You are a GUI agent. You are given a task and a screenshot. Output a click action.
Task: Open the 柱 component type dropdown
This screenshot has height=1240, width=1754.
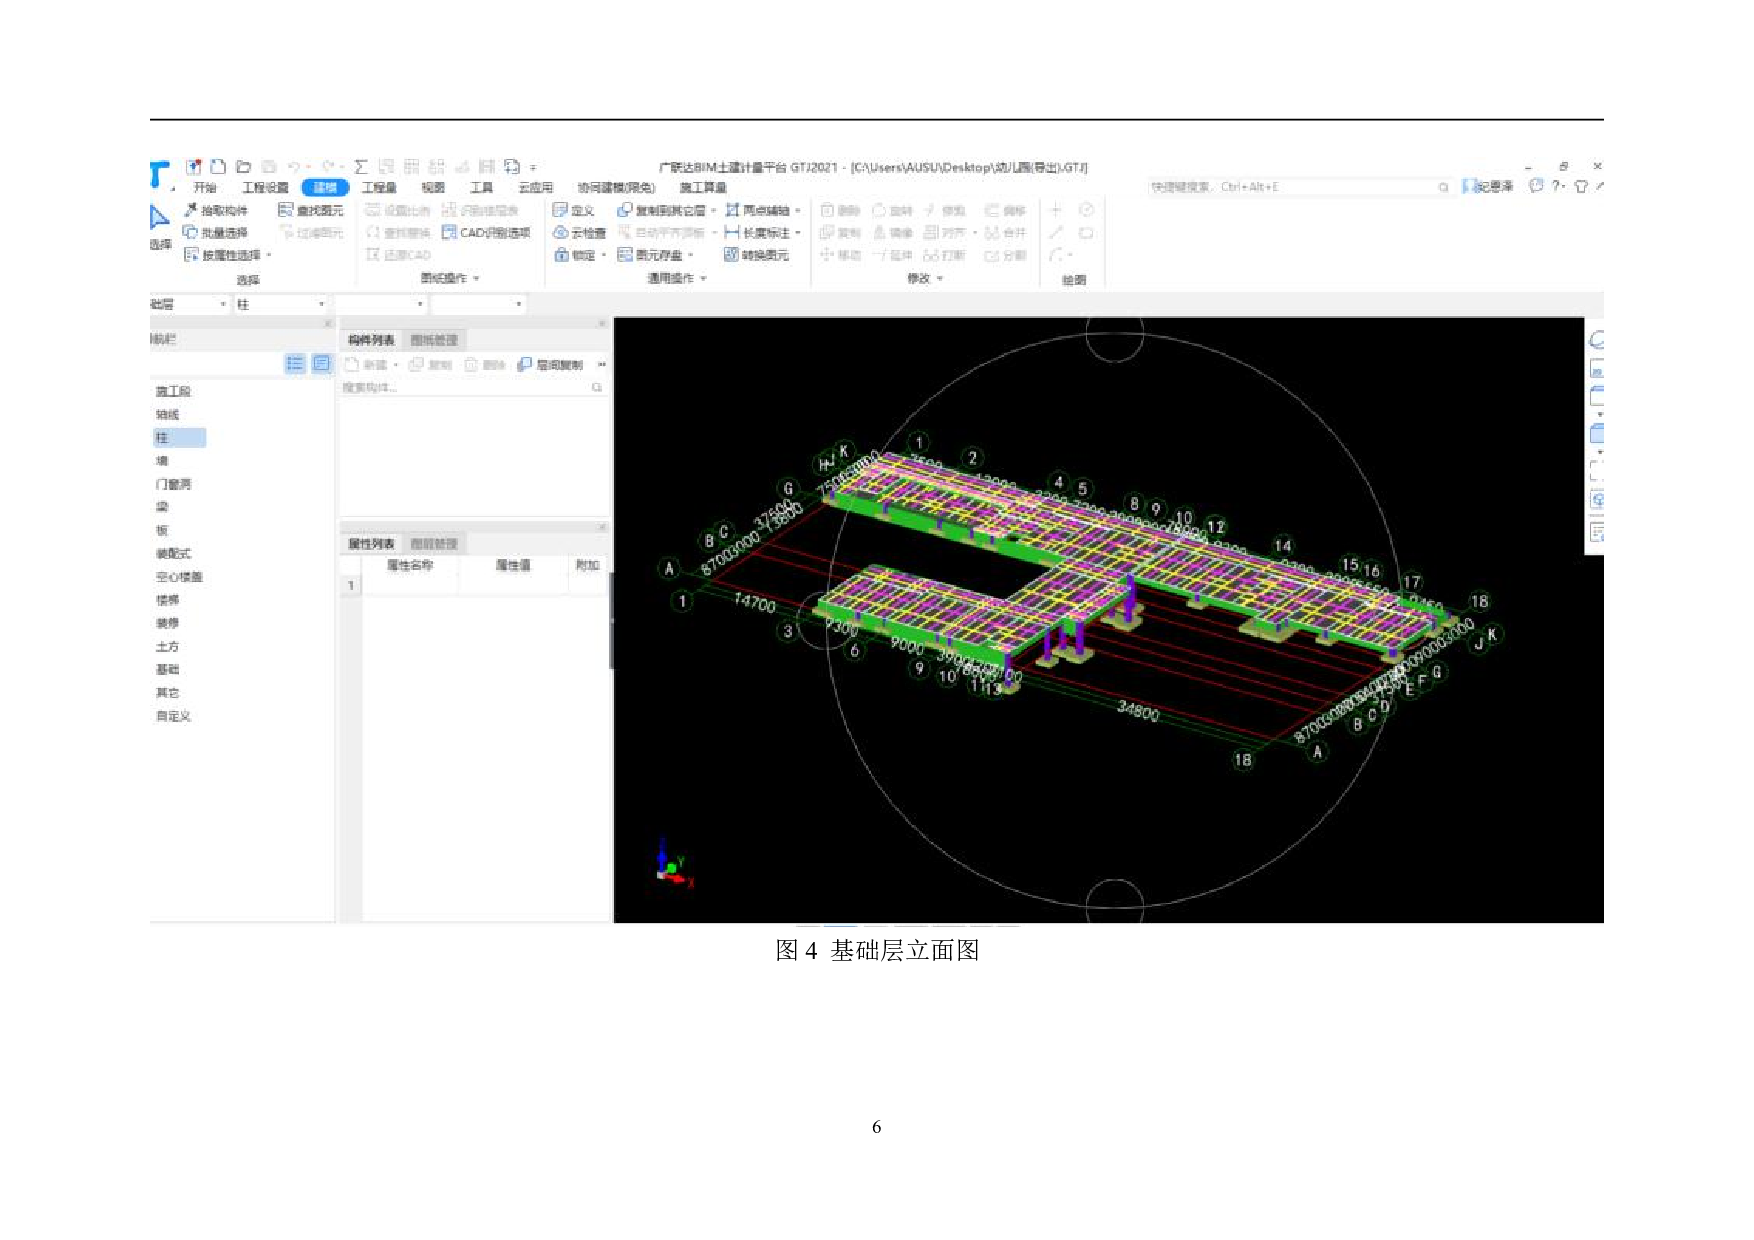(281, 304)
